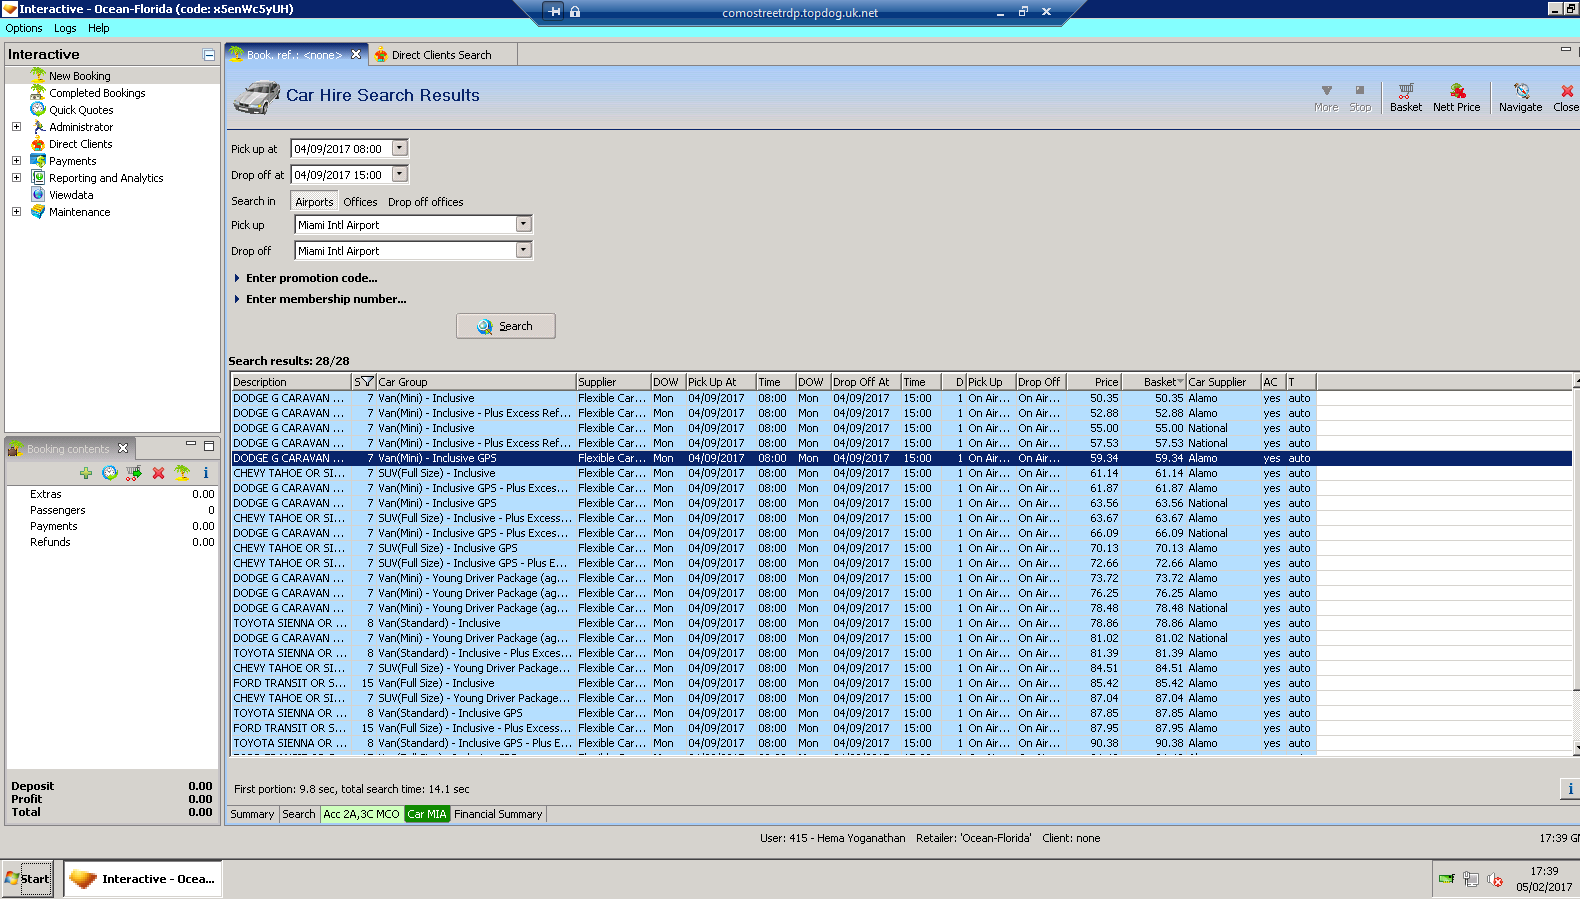The width and height of the screenshot is (1580, 899).
Task: Click the Nett Price icon
Action: [x=1456, y=97]
